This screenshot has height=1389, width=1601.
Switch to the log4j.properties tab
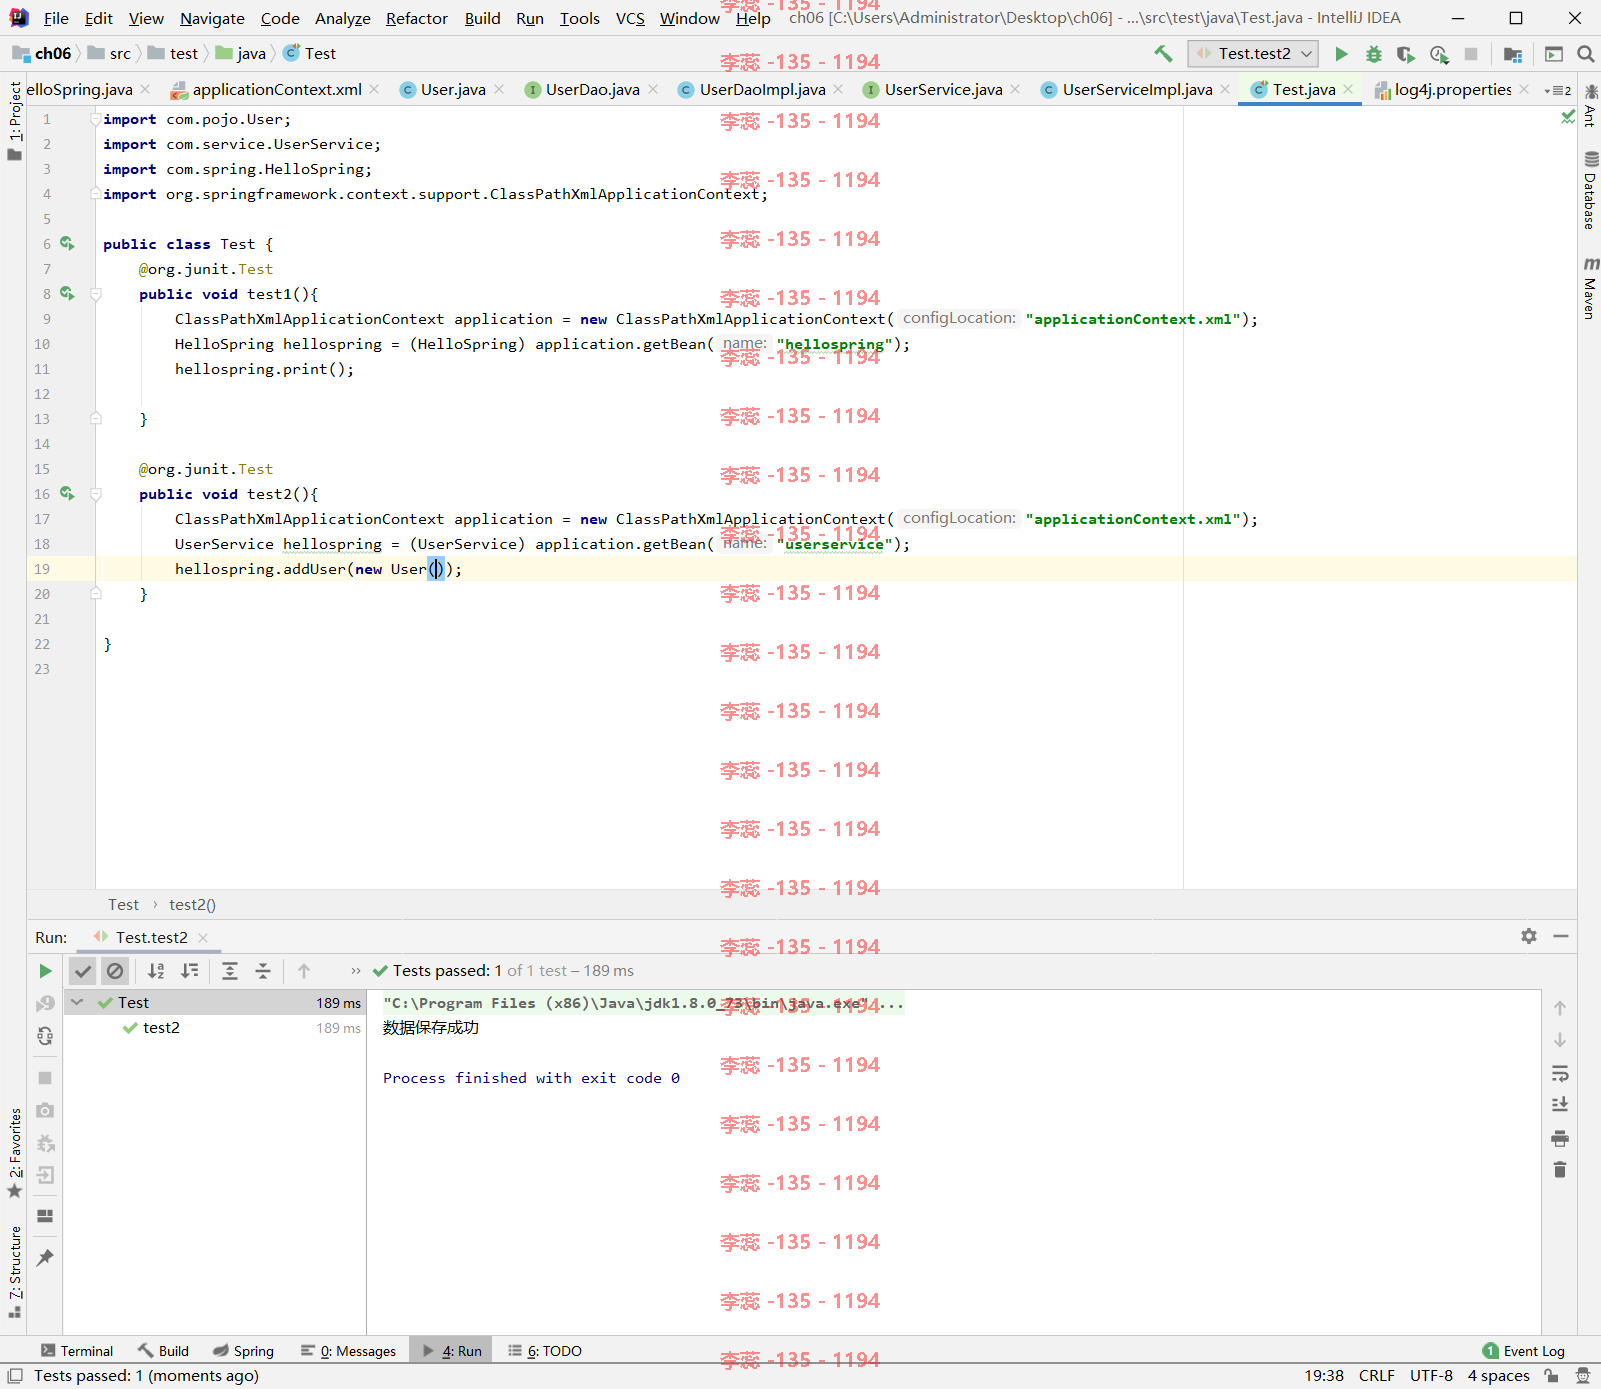(x=1452, y=90)
